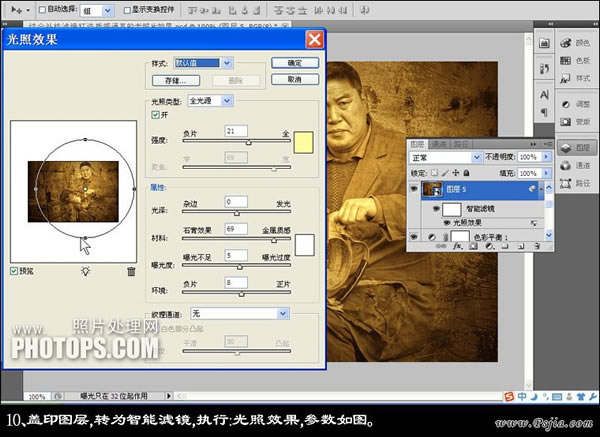Click the 强度 intensity value field

tap(236, 131)
